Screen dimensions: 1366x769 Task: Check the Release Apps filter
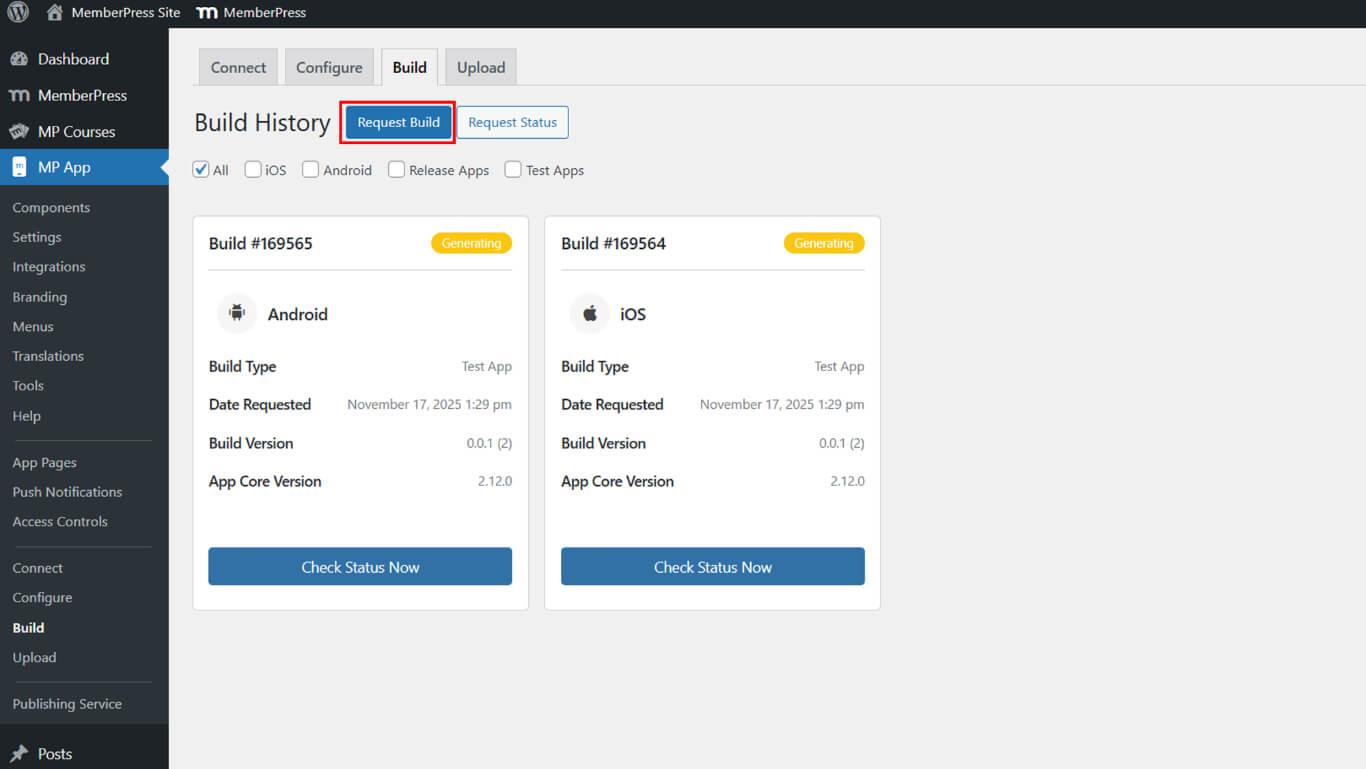(x=397, y=170)
